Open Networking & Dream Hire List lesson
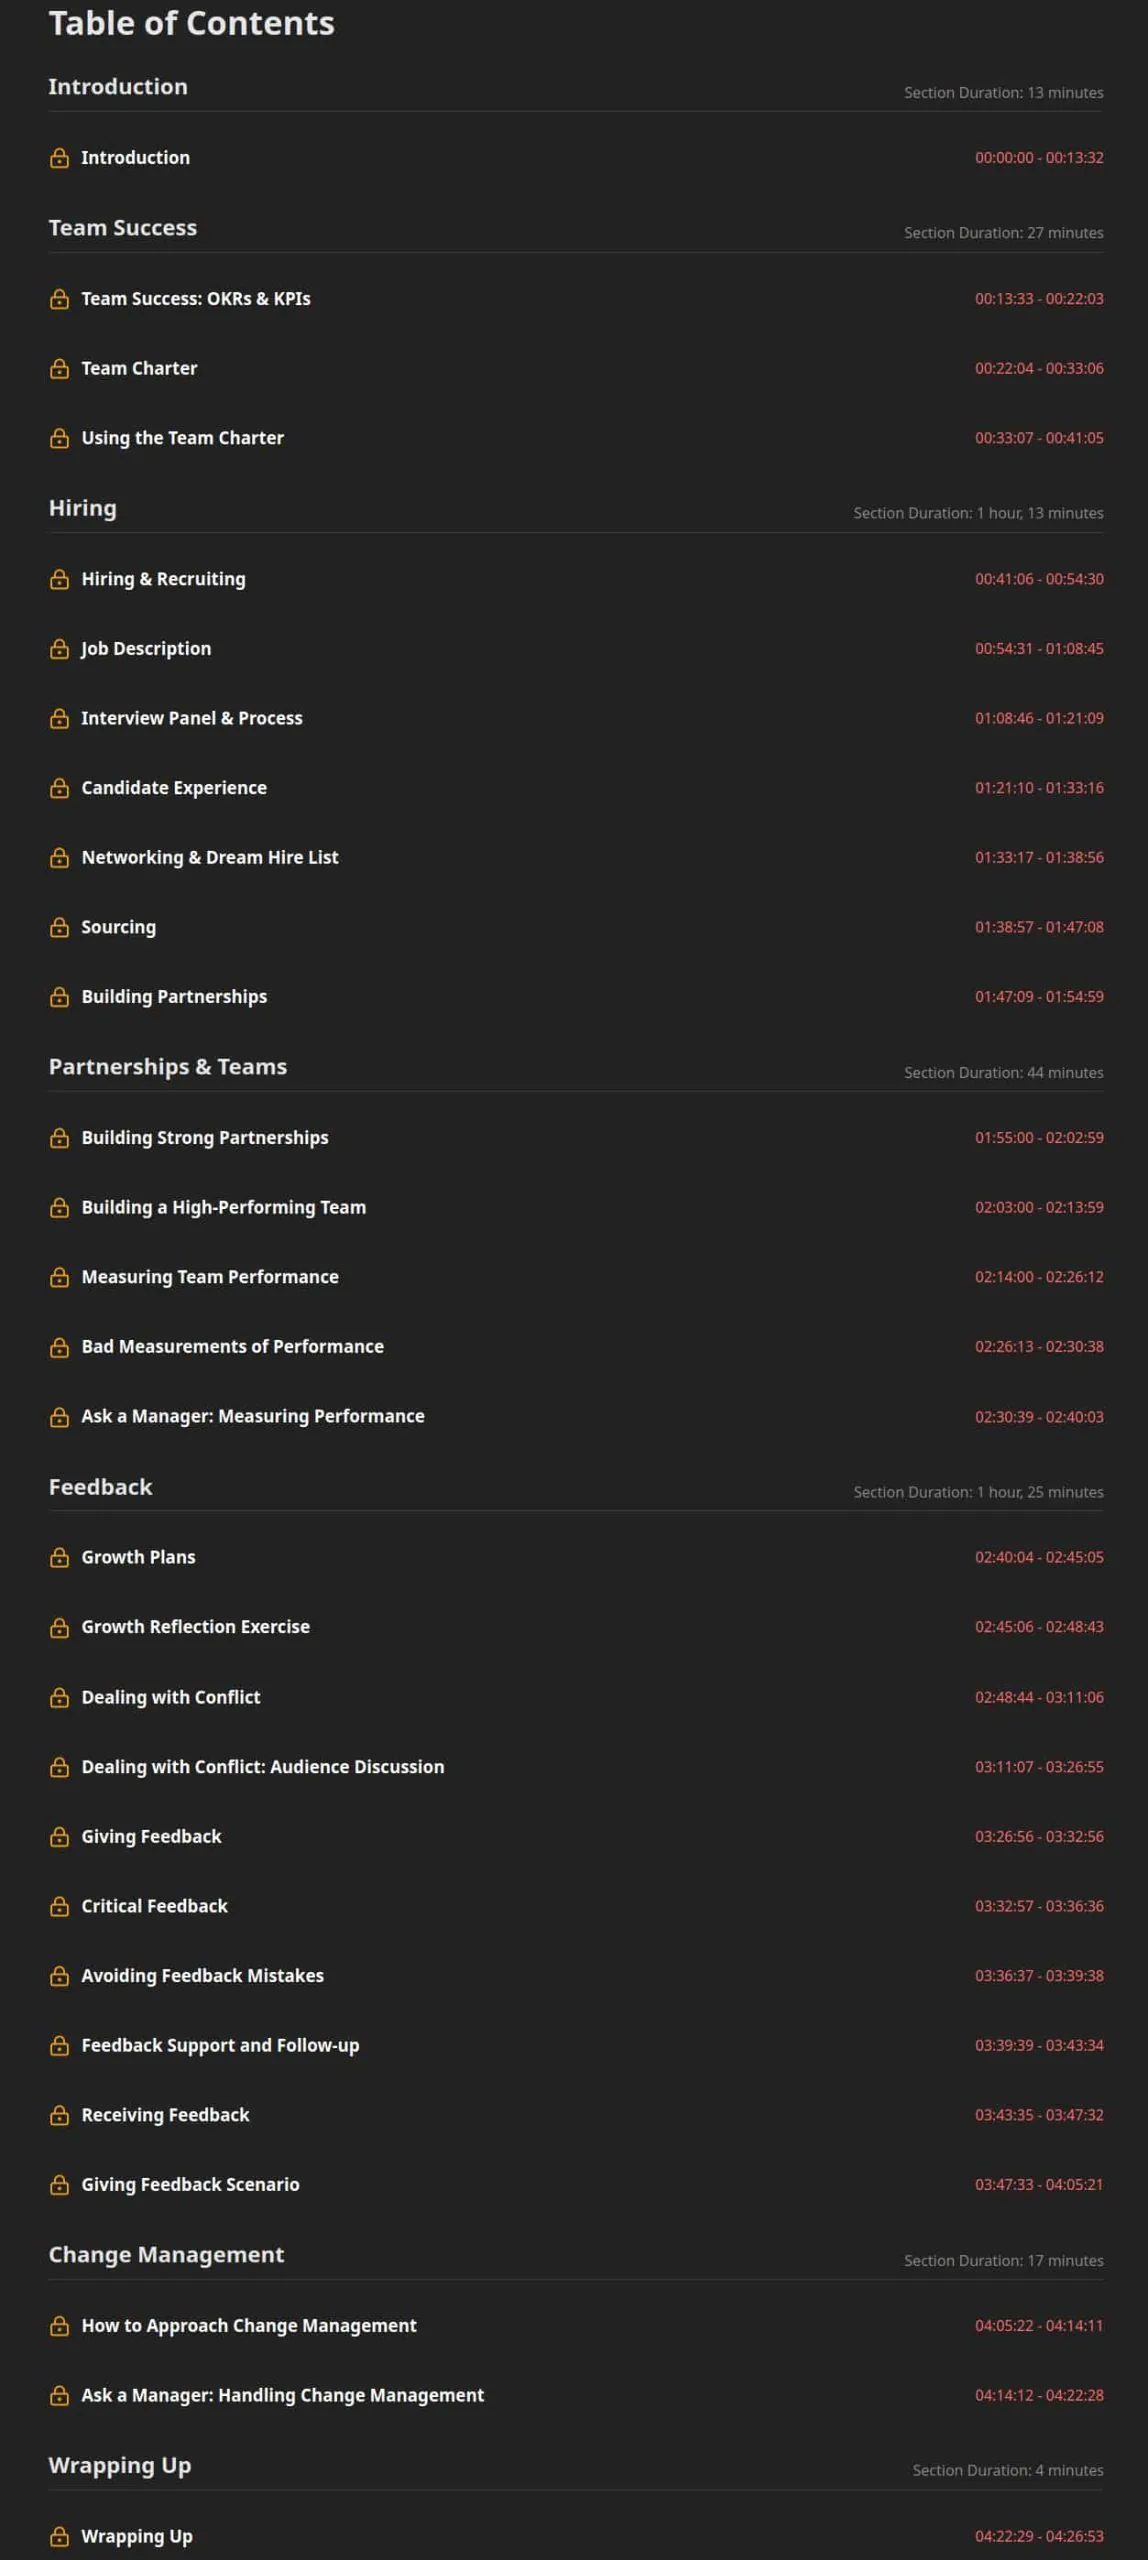This screenshot has height=2560, width=1148. pyautogui.click(x=210, y=857)
